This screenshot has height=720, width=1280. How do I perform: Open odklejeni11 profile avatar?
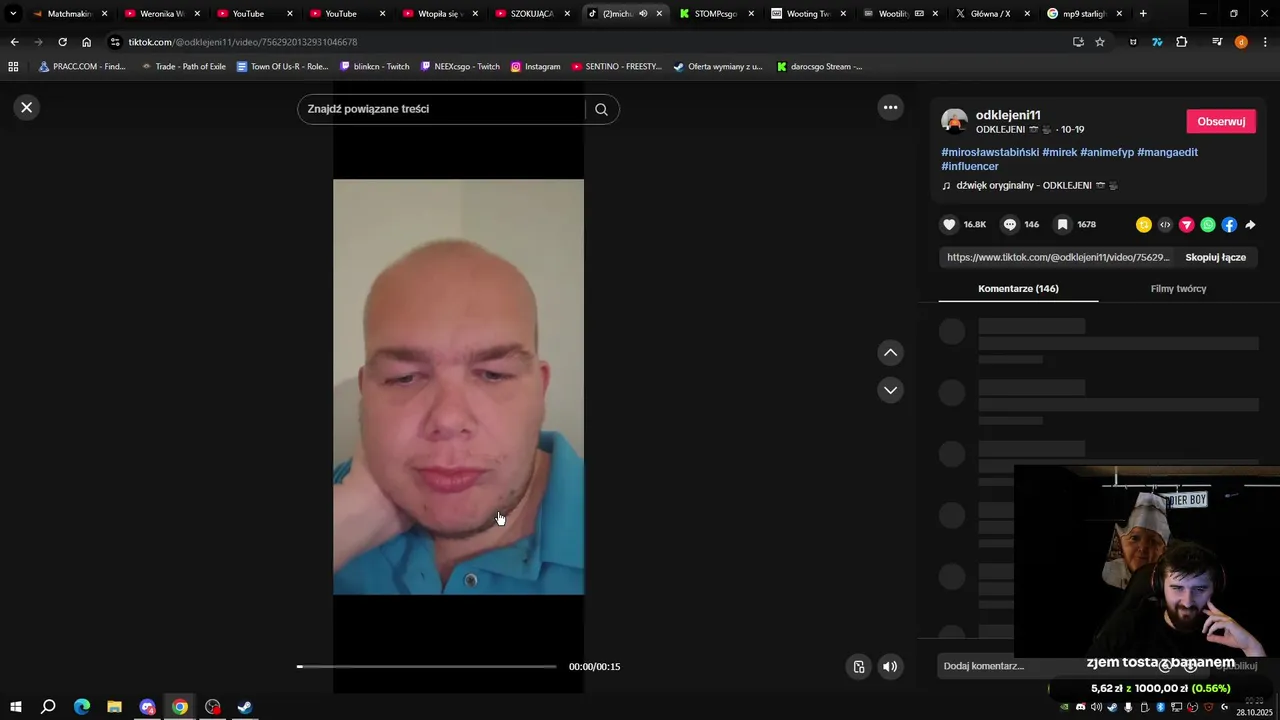954,121
